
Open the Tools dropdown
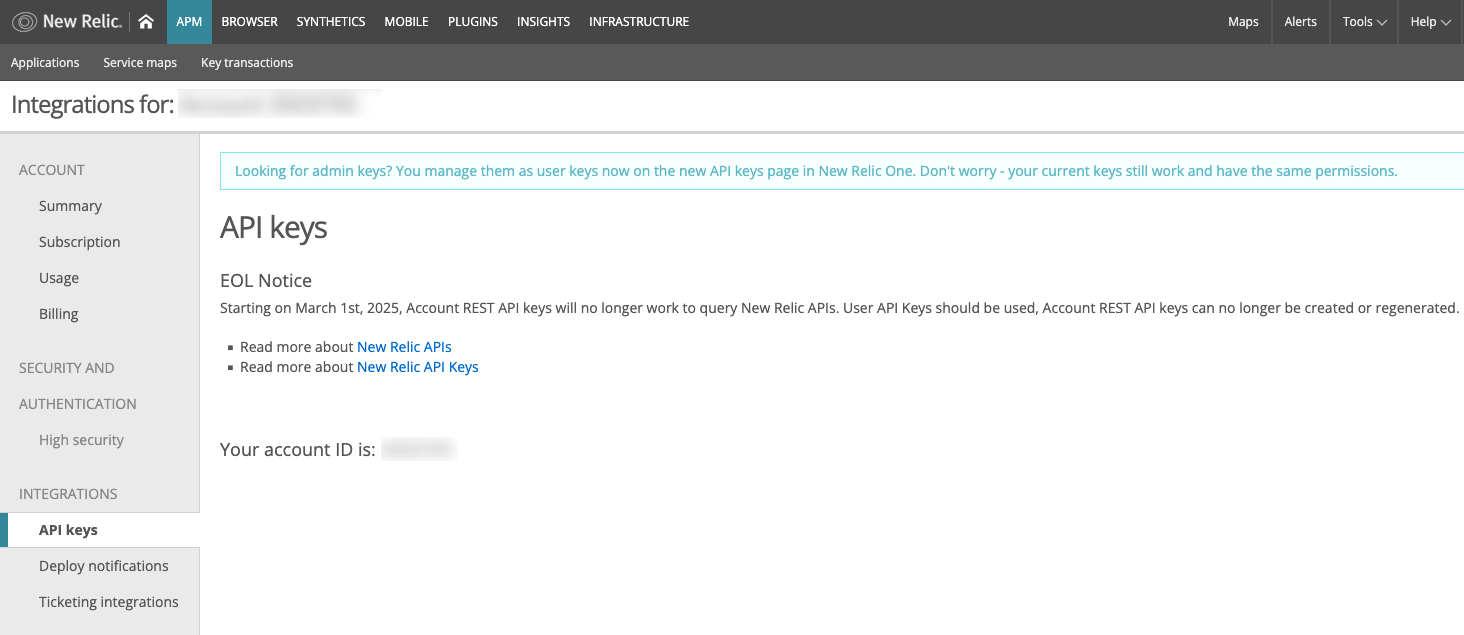click(1362, 21)
